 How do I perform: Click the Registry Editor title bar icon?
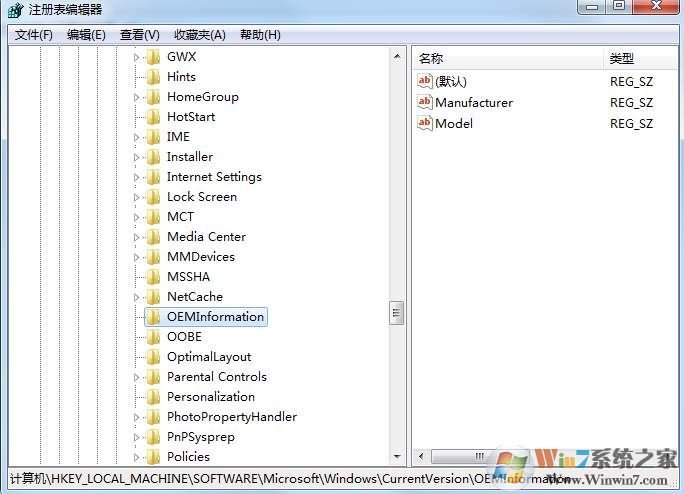click(16, 10)
